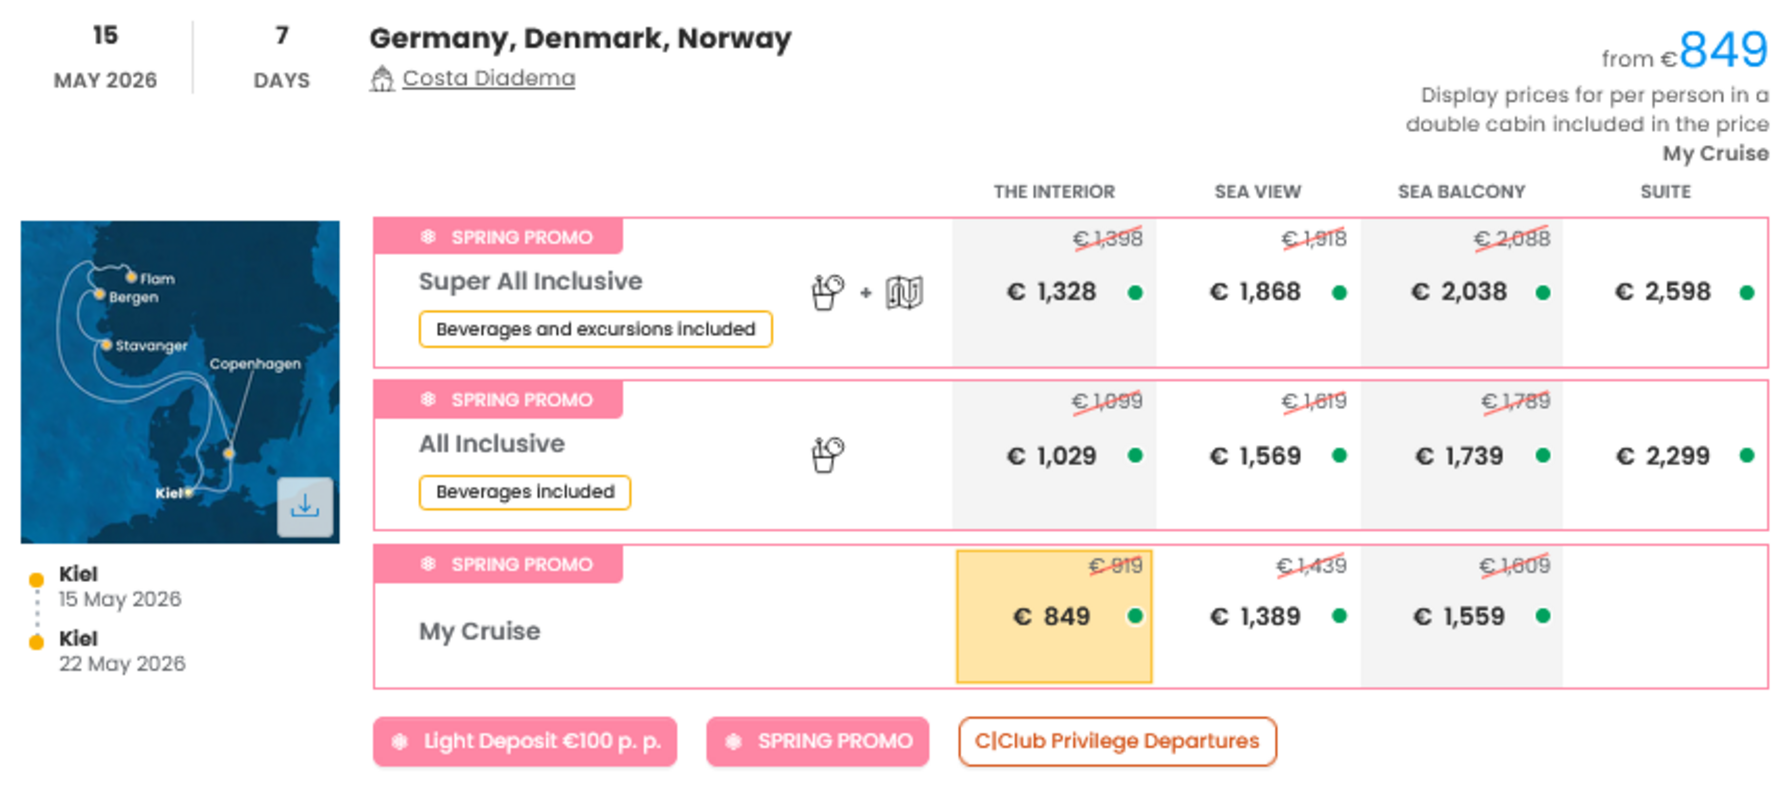Click the snowflake icon on Light Deposit badge
Viewport: 1788px width, 800px height.
(400, 742)
